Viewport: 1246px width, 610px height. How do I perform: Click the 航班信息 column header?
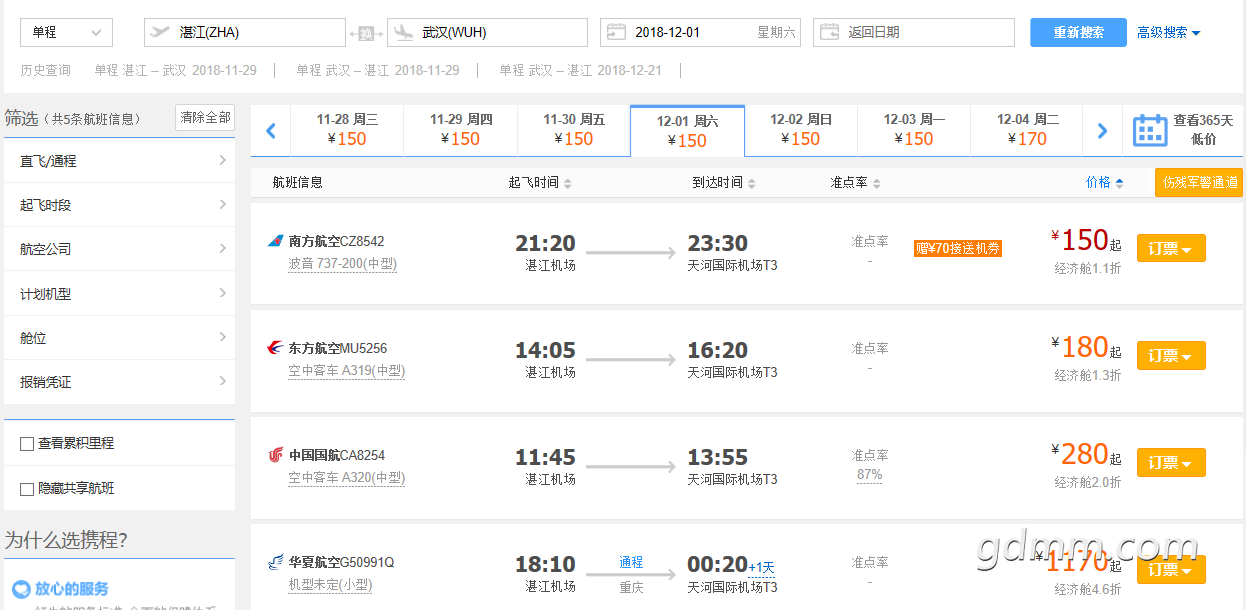pyautogui.click(x=298, y=183)
